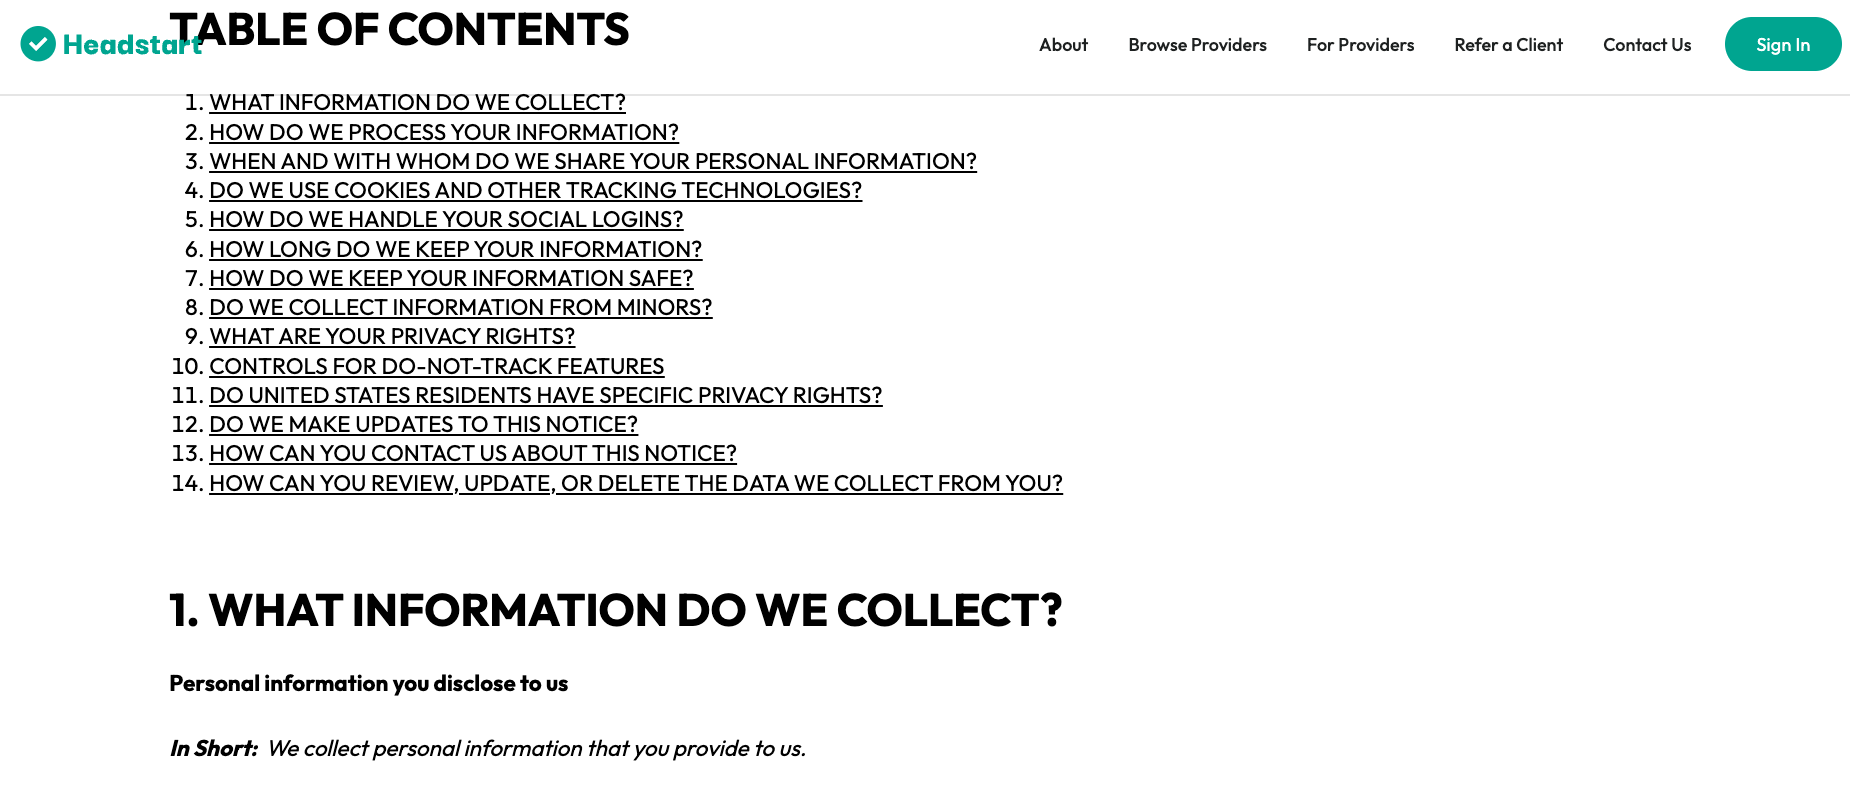Go to 'Do we make updates to this notice?'
The width and height of the screenshot is (1850, 790).
[423, 425]
